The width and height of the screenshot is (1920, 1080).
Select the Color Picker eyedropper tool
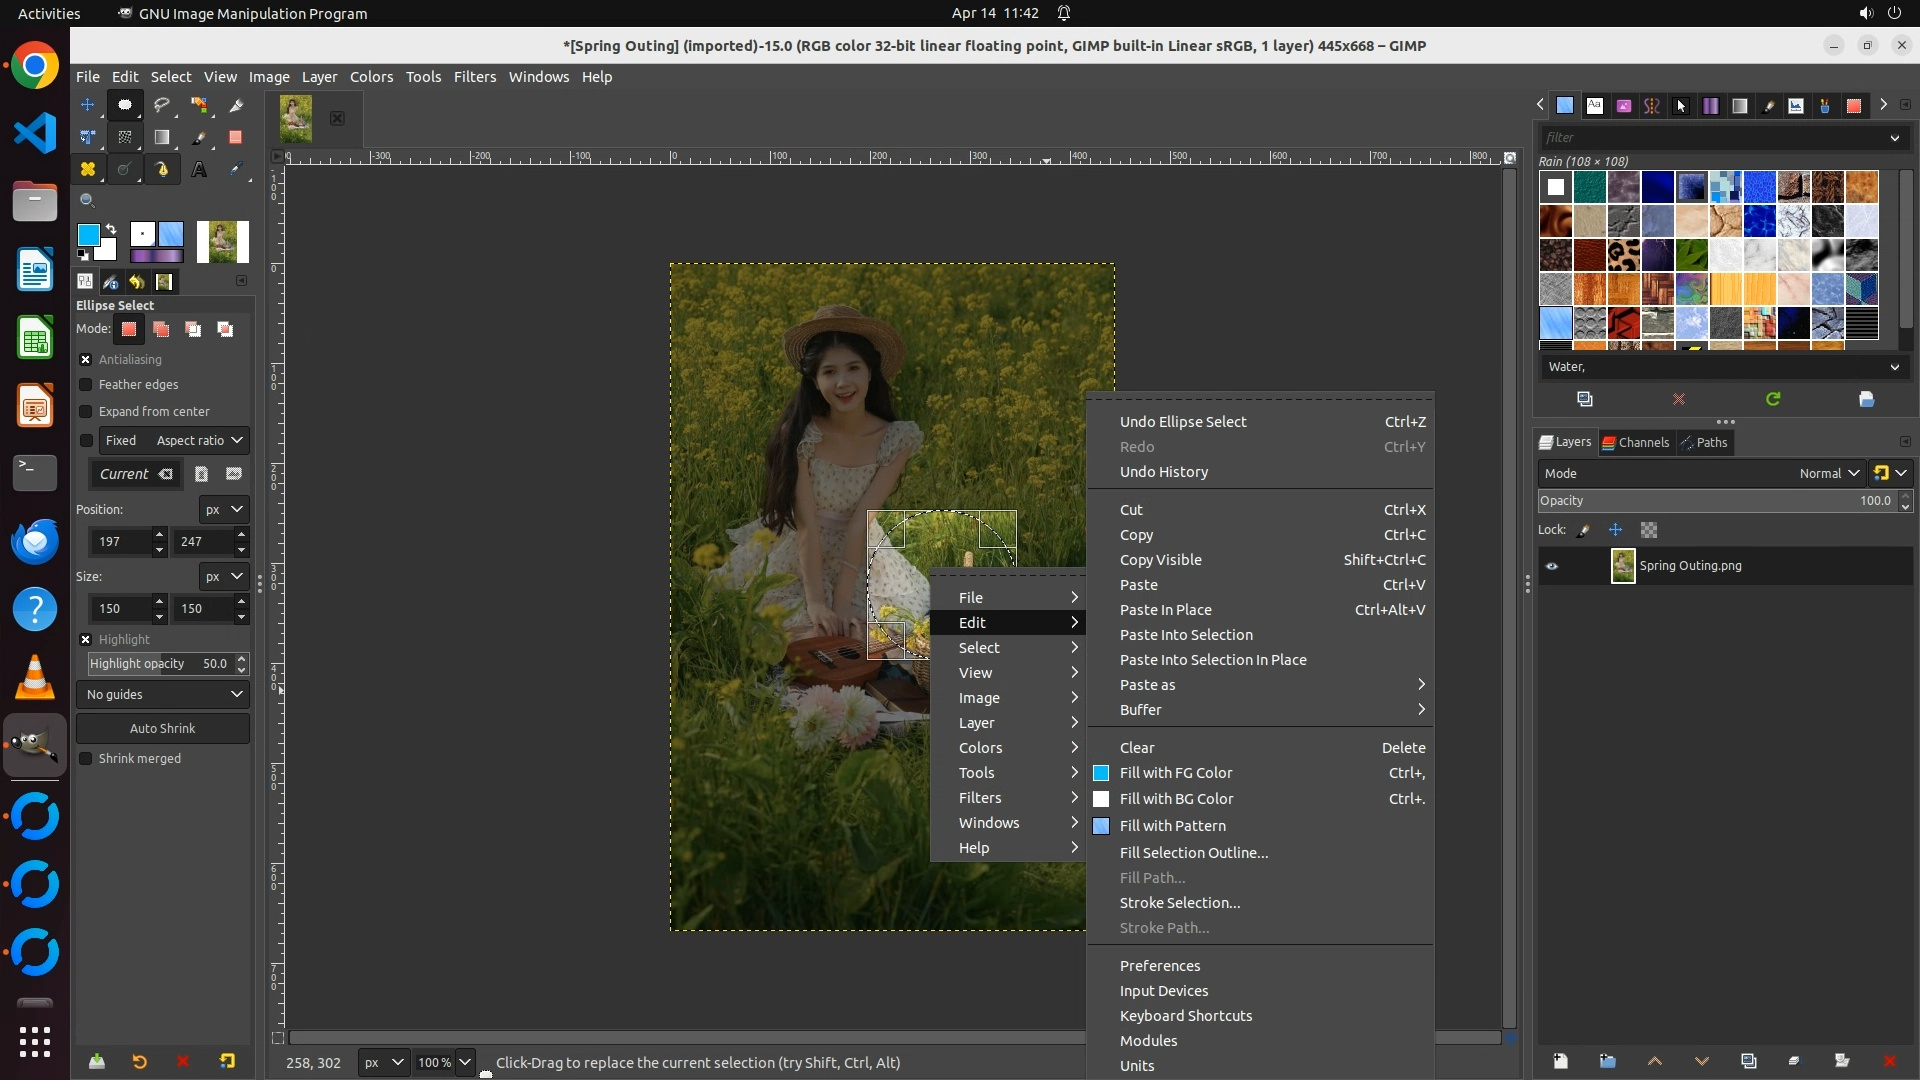click(236, 170)
